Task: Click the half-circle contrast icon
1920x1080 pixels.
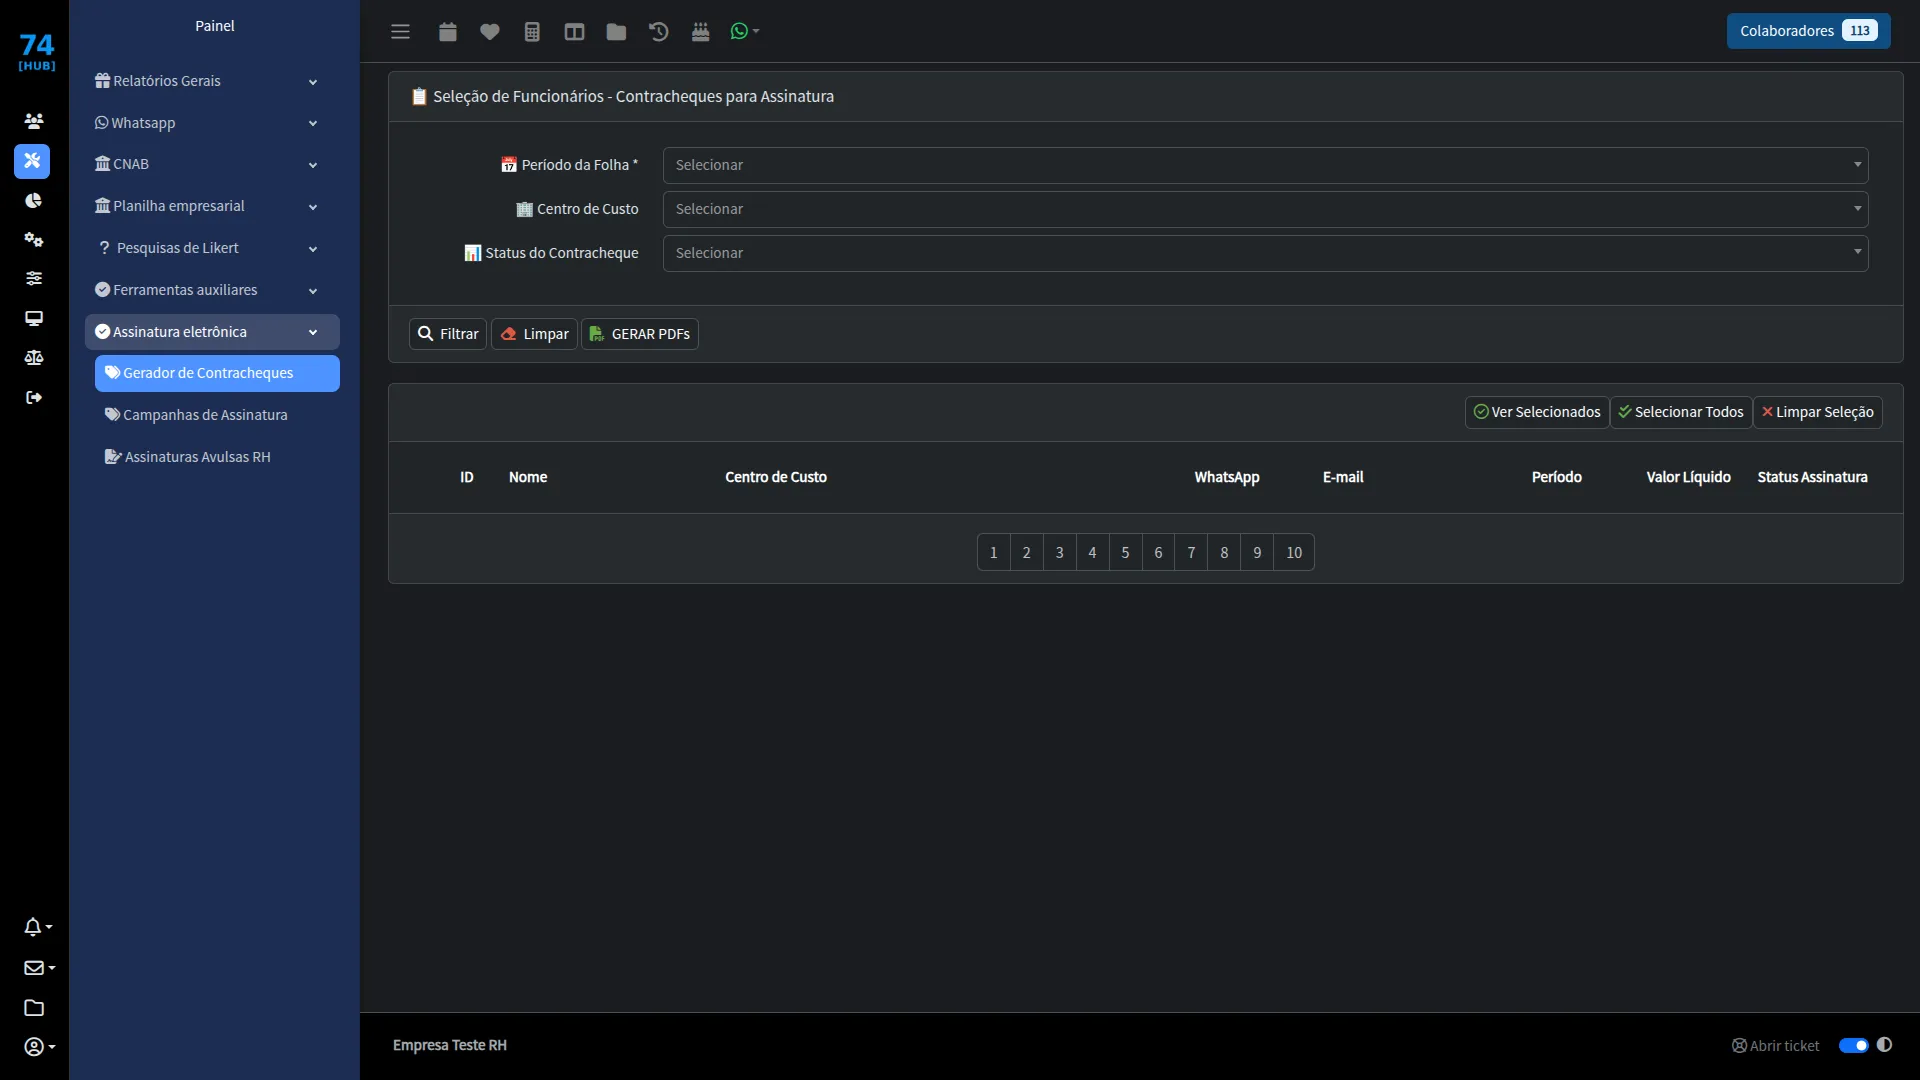Action: click(1884, 1045)
